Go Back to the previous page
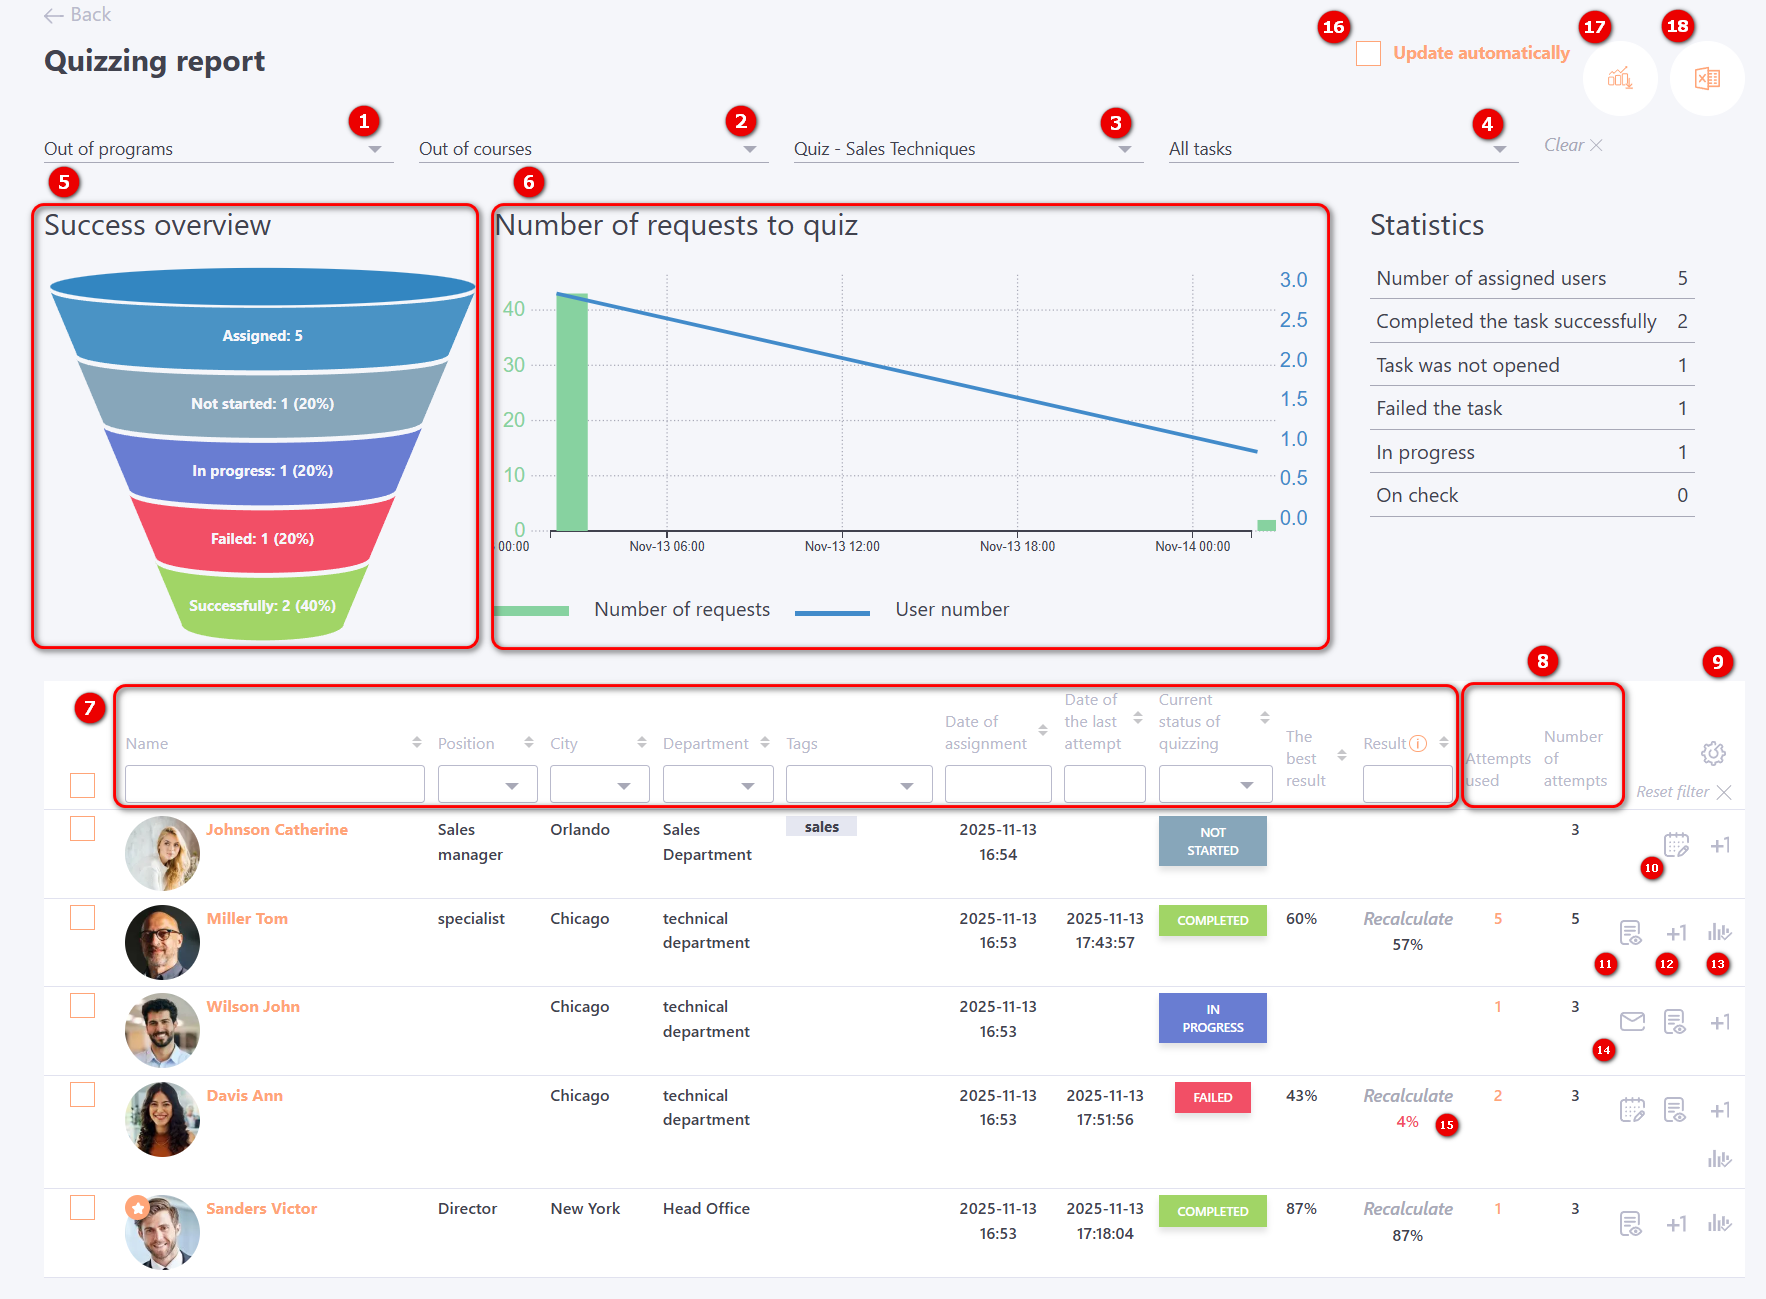 pos(78,15)
